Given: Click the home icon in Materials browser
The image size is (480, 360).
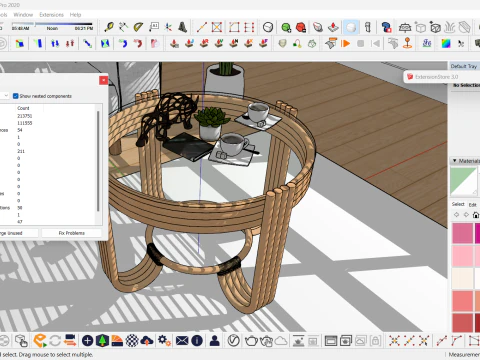Looking at the screenshot, I should click(476, 215).
